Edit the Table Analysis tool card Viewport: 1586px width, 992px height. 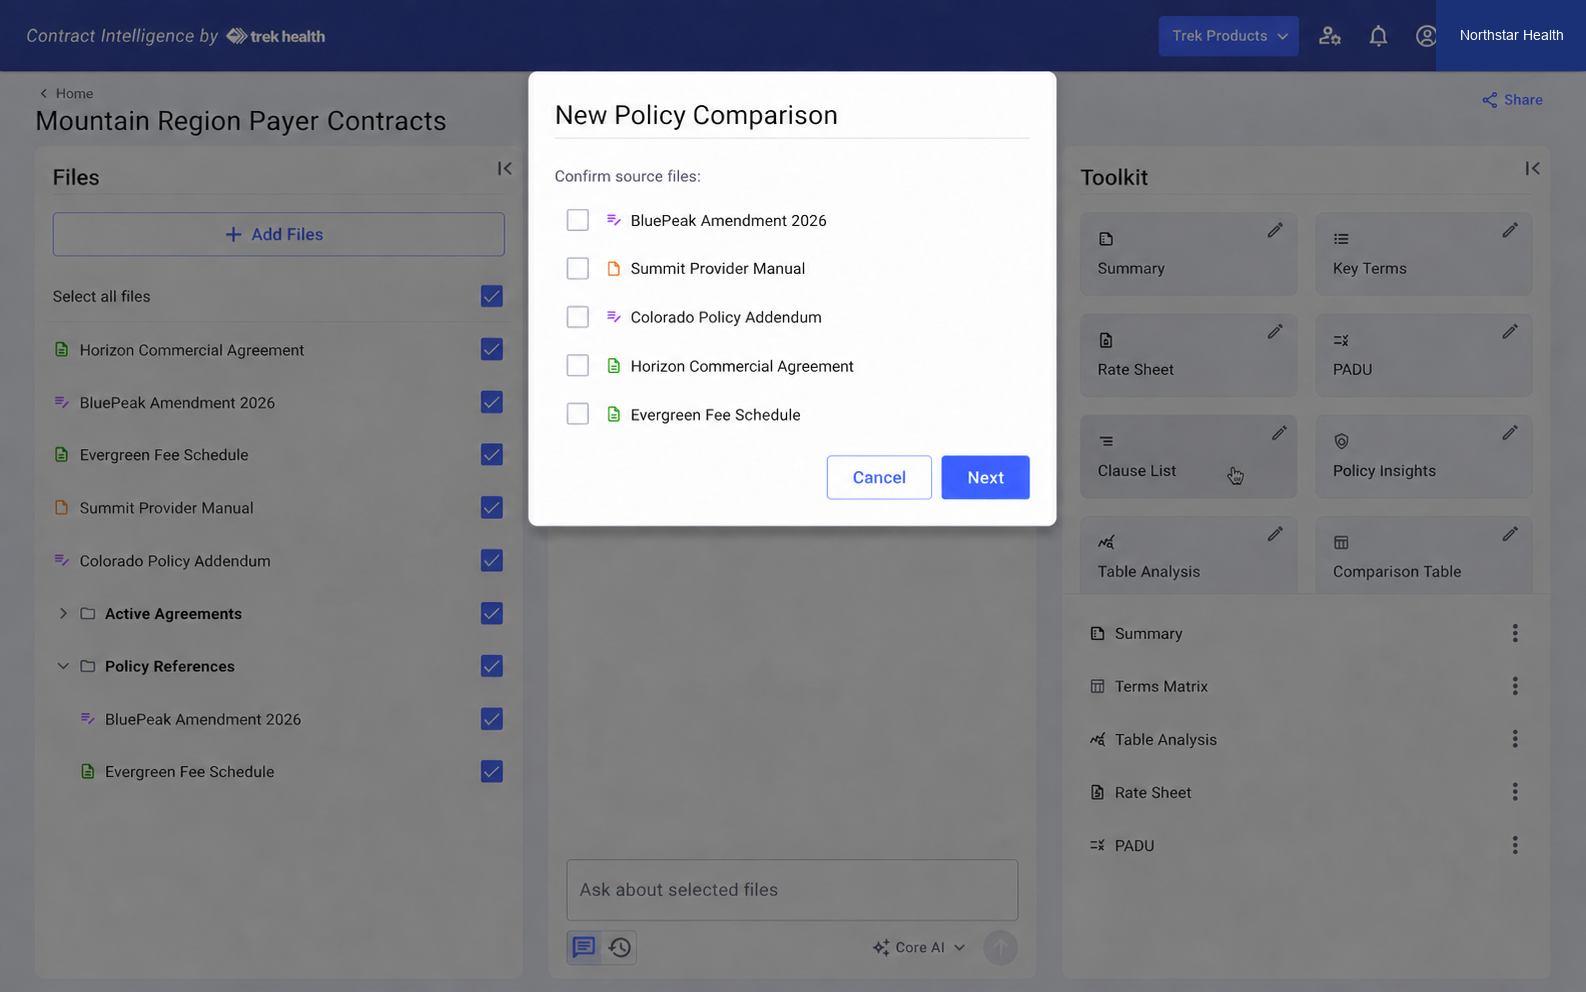[1275, 534]
